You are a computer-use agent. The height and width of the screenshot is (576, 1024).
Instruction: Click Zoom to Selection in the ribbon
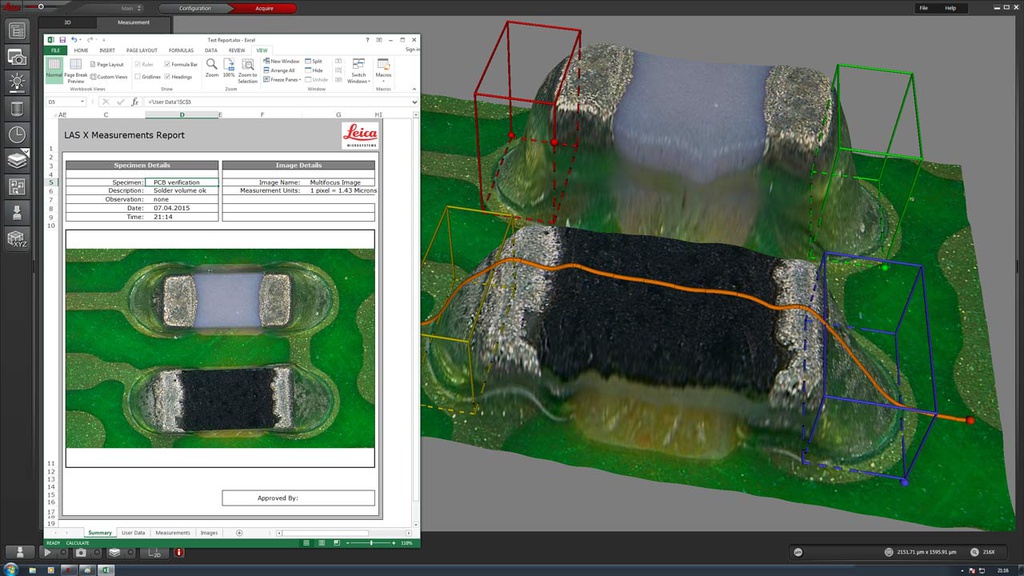pos(248,71)
